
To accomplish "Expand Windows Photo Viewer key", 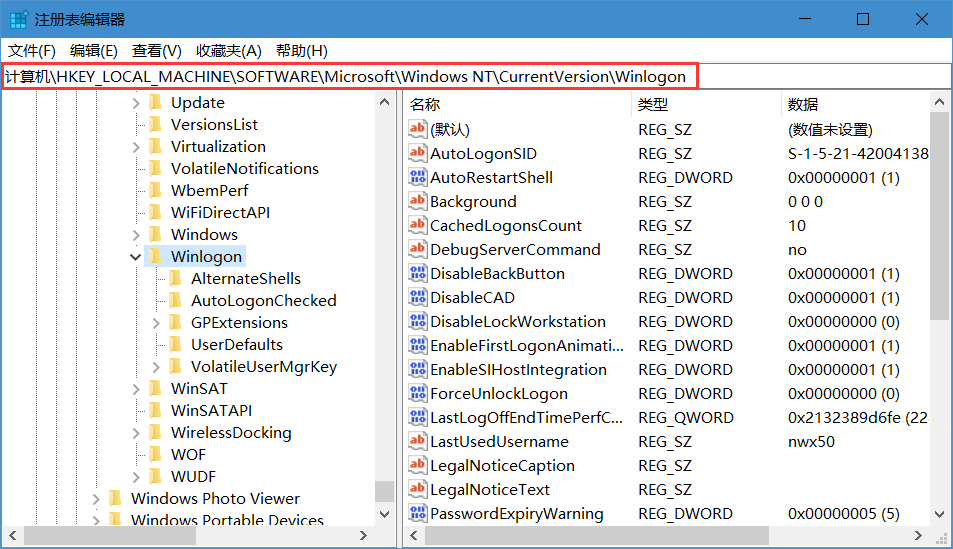I will pyautogui.click(x=96, y=499).
